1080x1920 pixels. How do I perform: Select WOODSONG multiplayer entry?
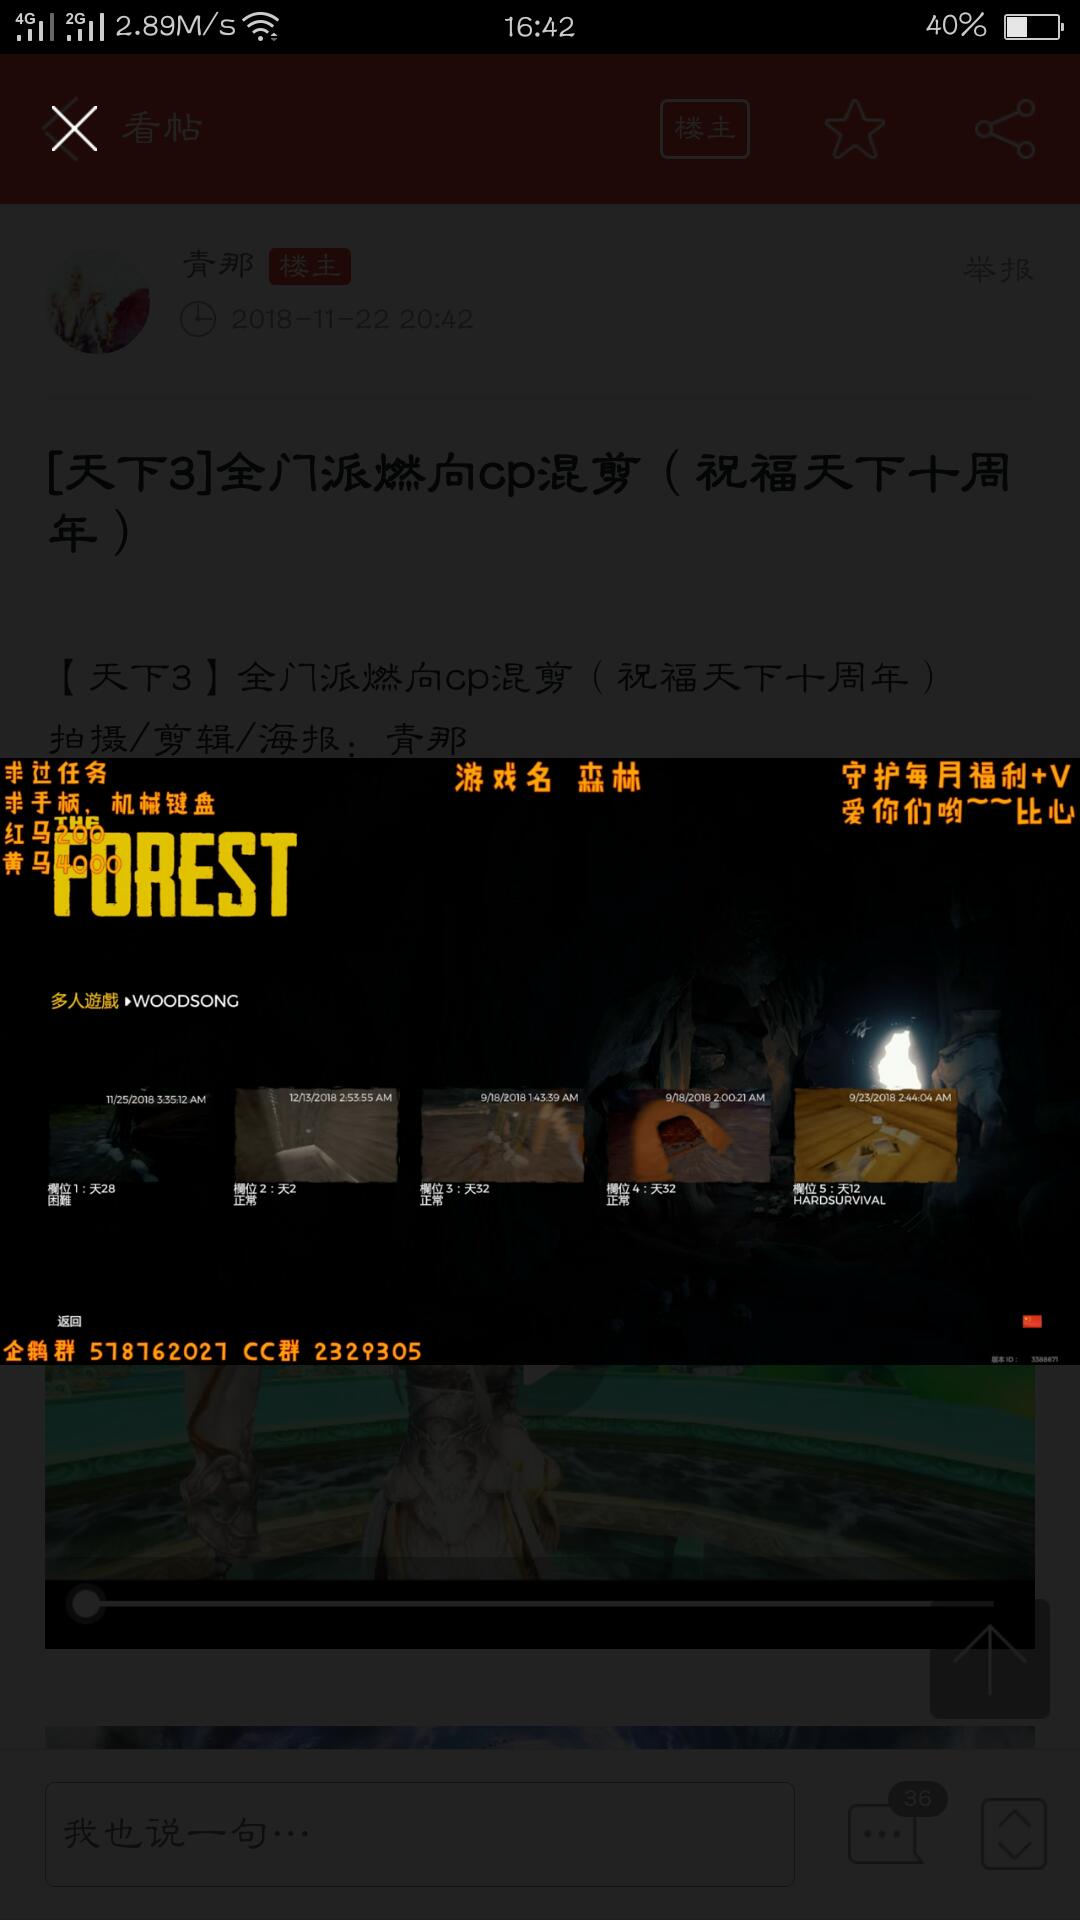[185, 1001]
